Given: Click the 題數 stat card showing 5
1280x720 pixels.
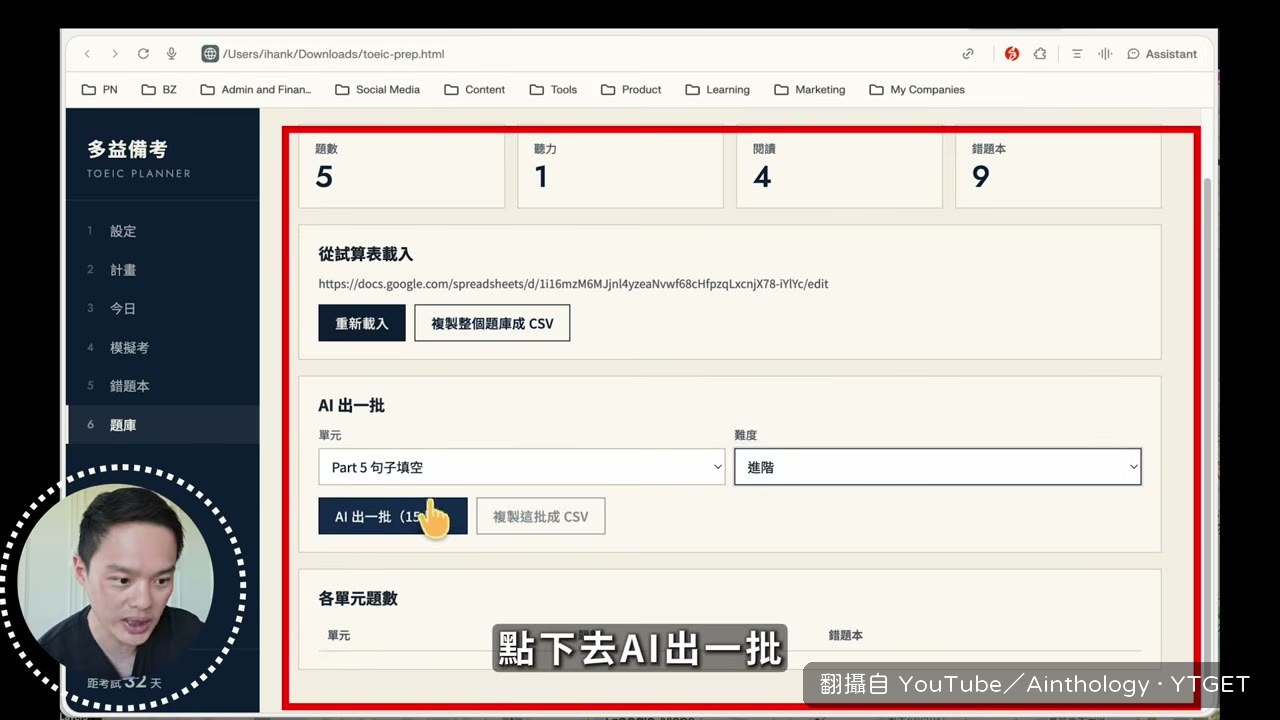Looking at the screenshot, I should point(401,170).
